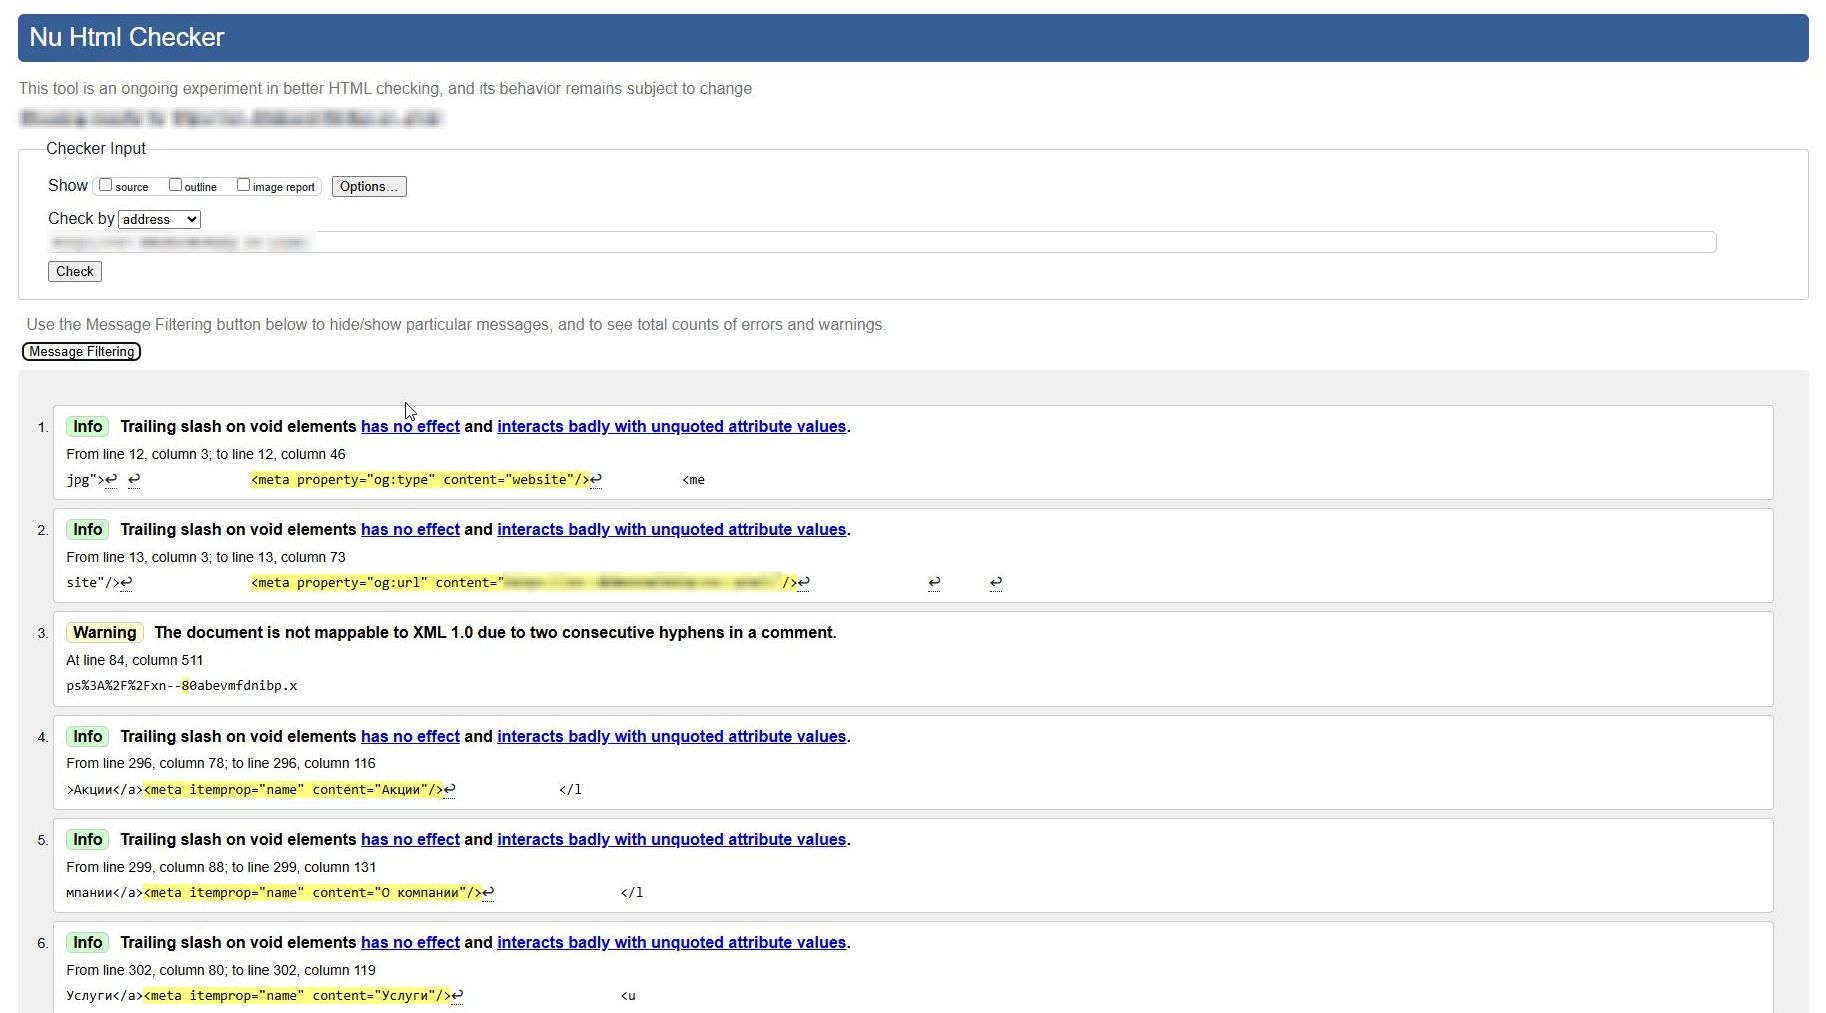1826x1013 pixels.
Task: Click the Info badge in message 6
Action: pyautogui.click(x=88, y=942)
